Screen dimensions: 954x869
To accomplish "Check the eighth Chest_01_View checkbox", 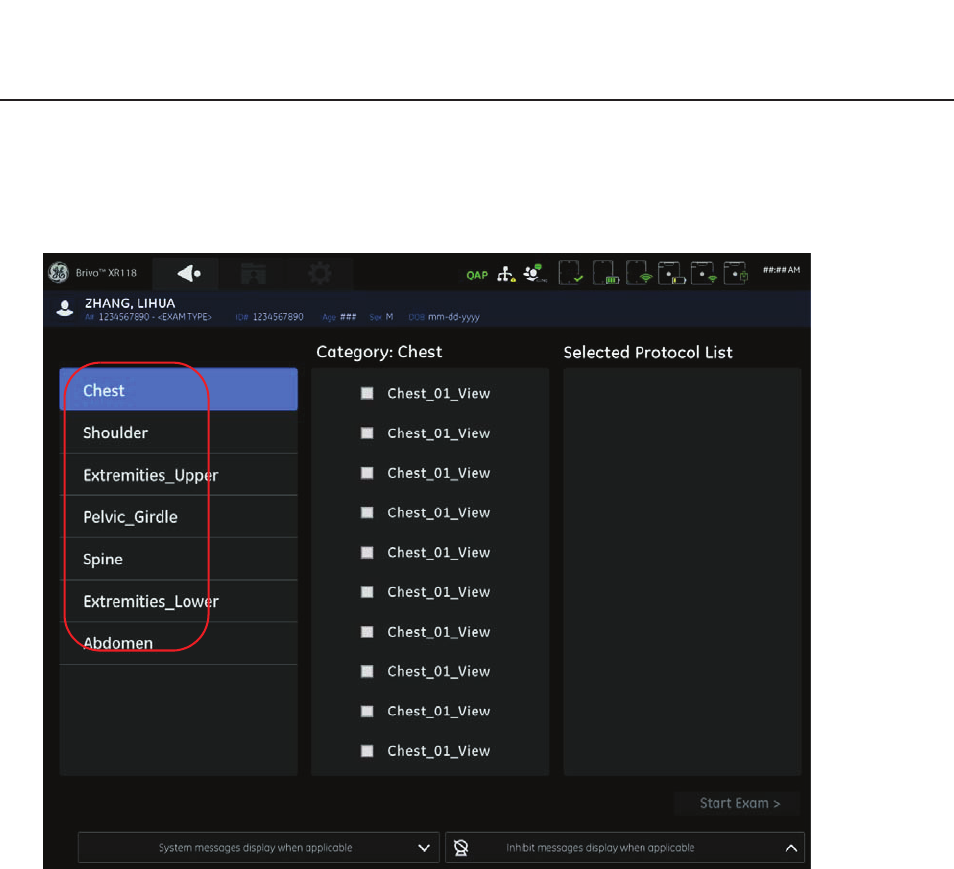I will (367, 671).
